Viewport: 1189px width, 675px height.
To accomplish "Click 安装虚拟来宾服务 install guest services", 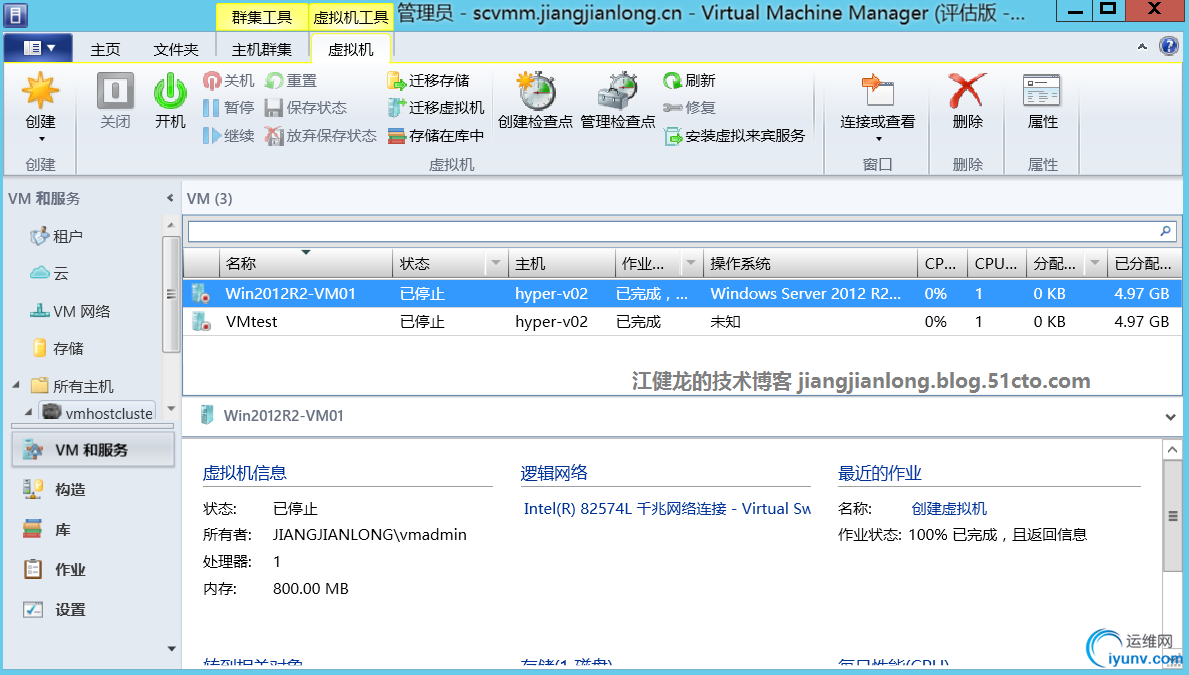I will pos(734,136).
